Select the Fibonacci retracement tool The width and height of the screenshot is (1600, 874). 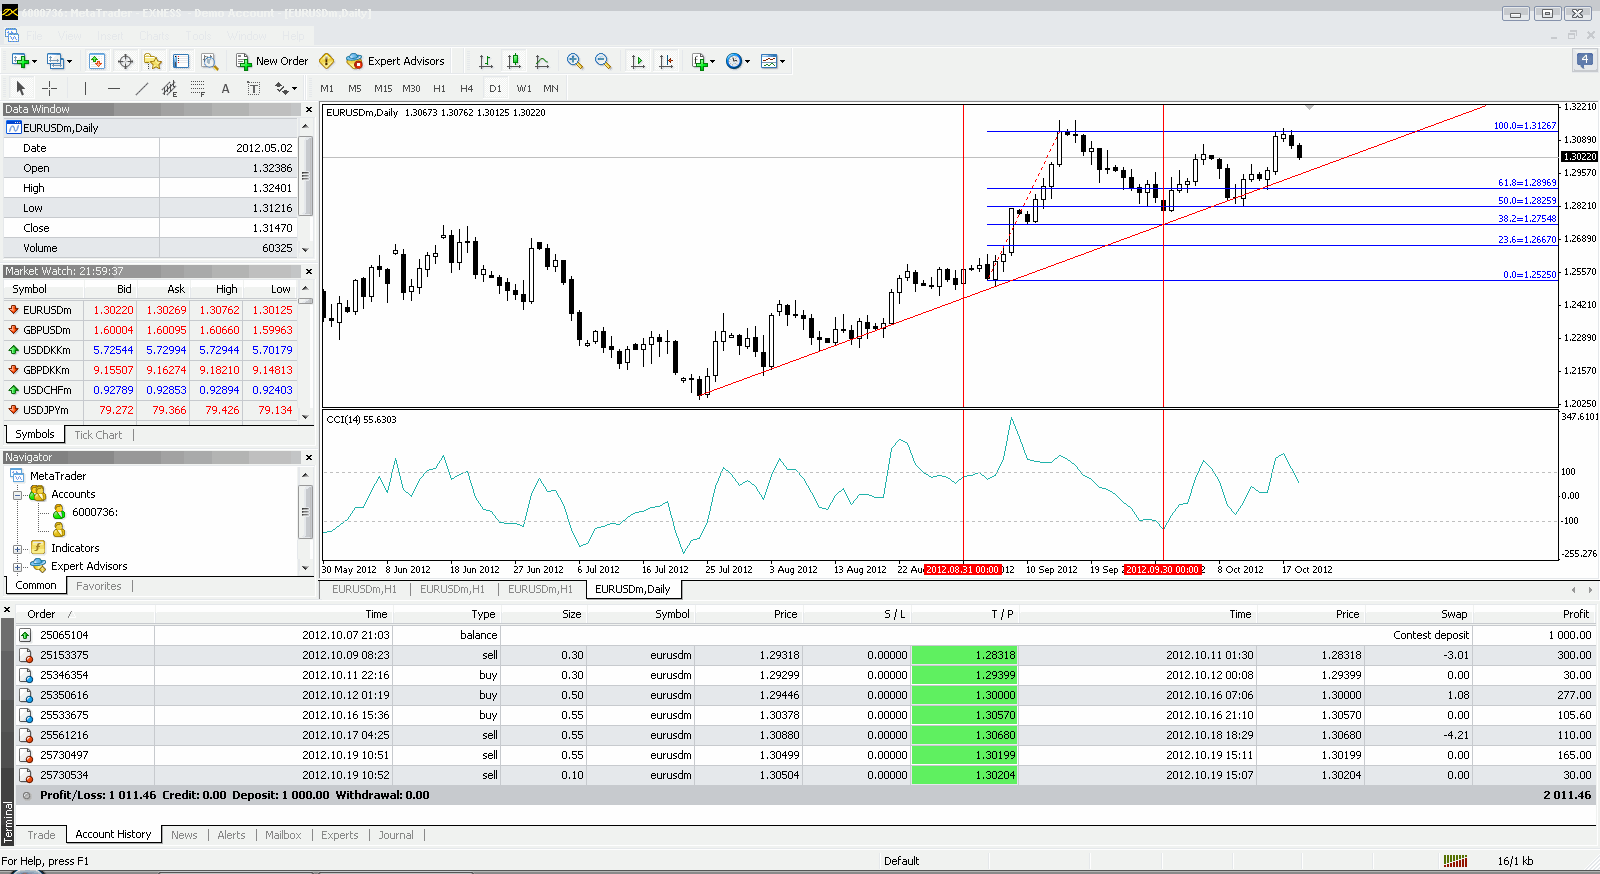click(x=197, y=88)
